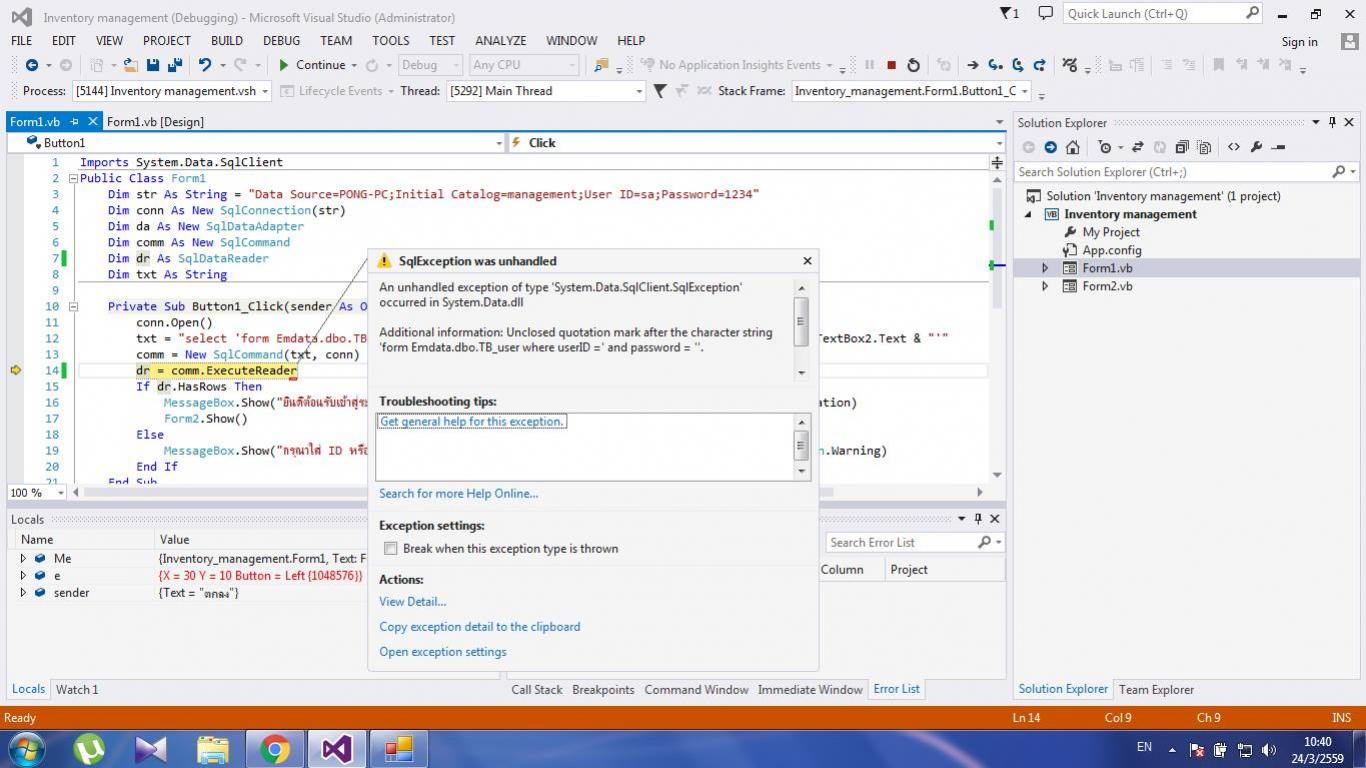Open Chrome from the Windows taskbar
This screenshot has height=768, width=1366.
[274, 749]
